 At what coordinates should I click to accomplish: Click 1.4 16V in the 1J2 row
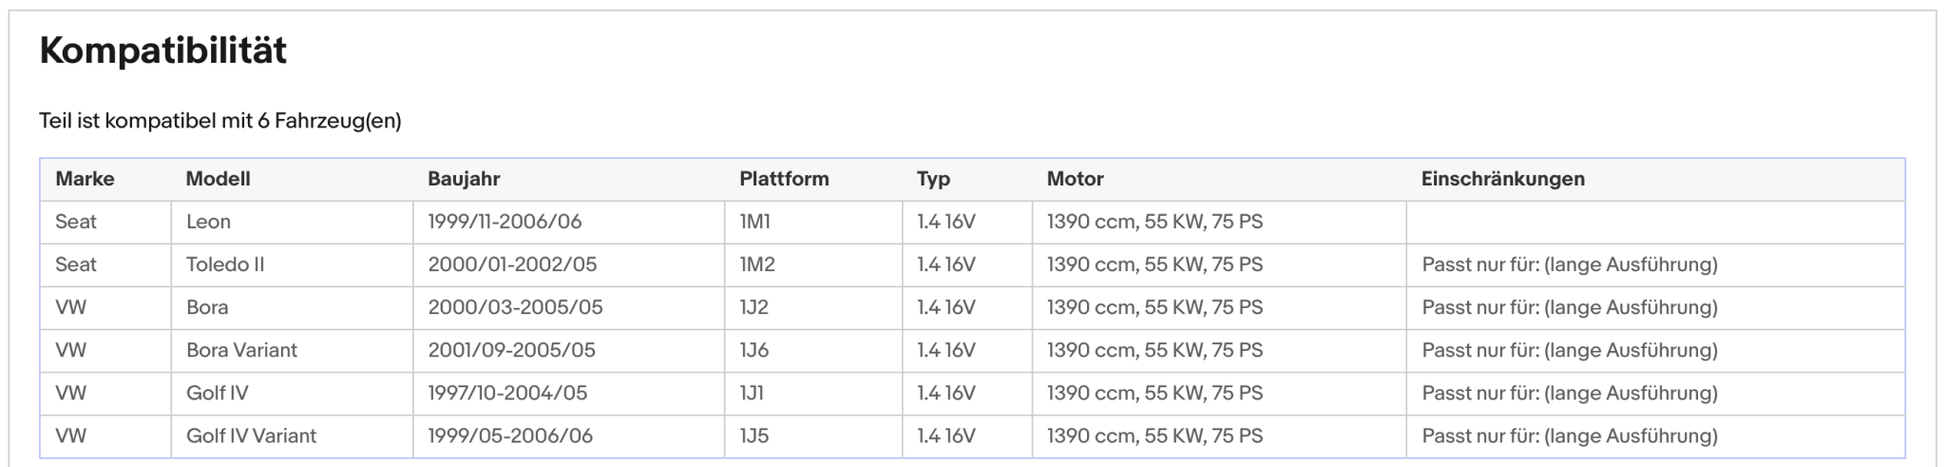tap(946, 308)
